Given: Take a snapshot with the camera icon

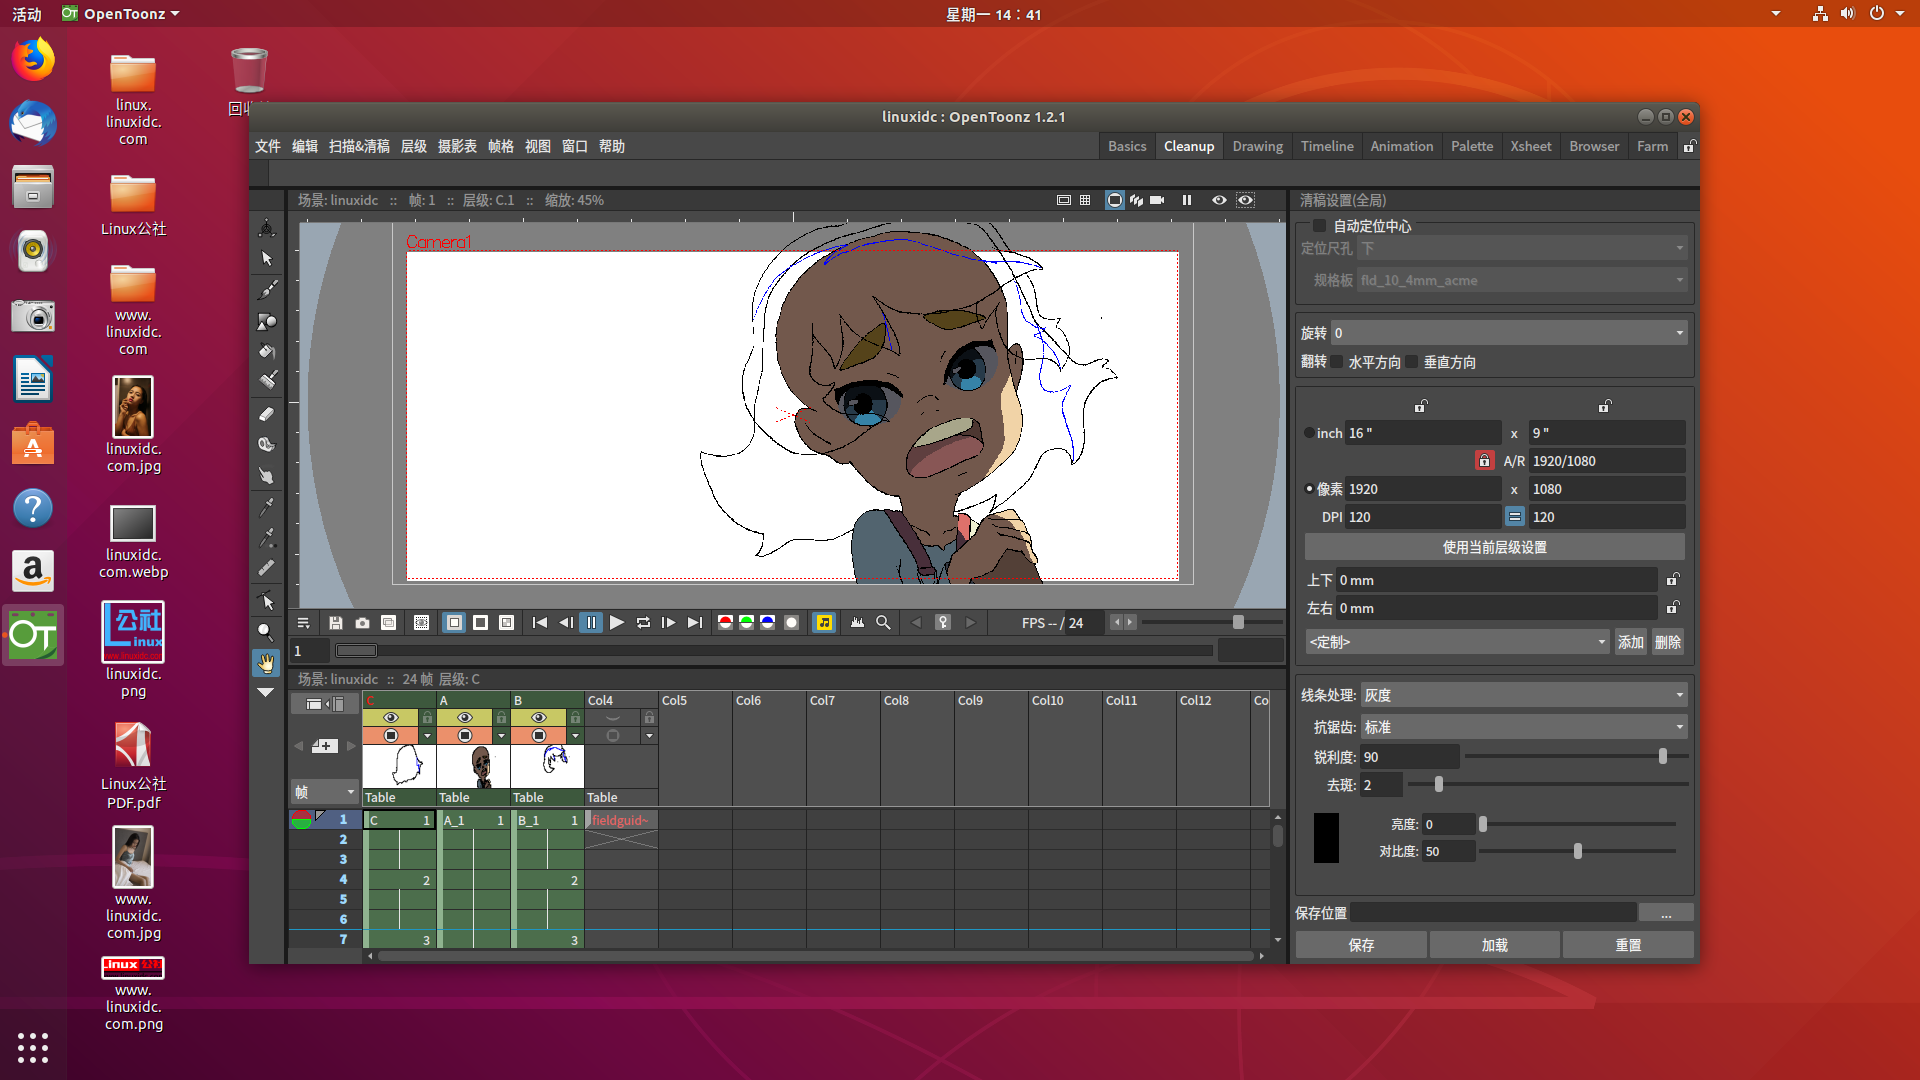Looking at the screenshot, I should pyautogui.click(x=362, y=622).
